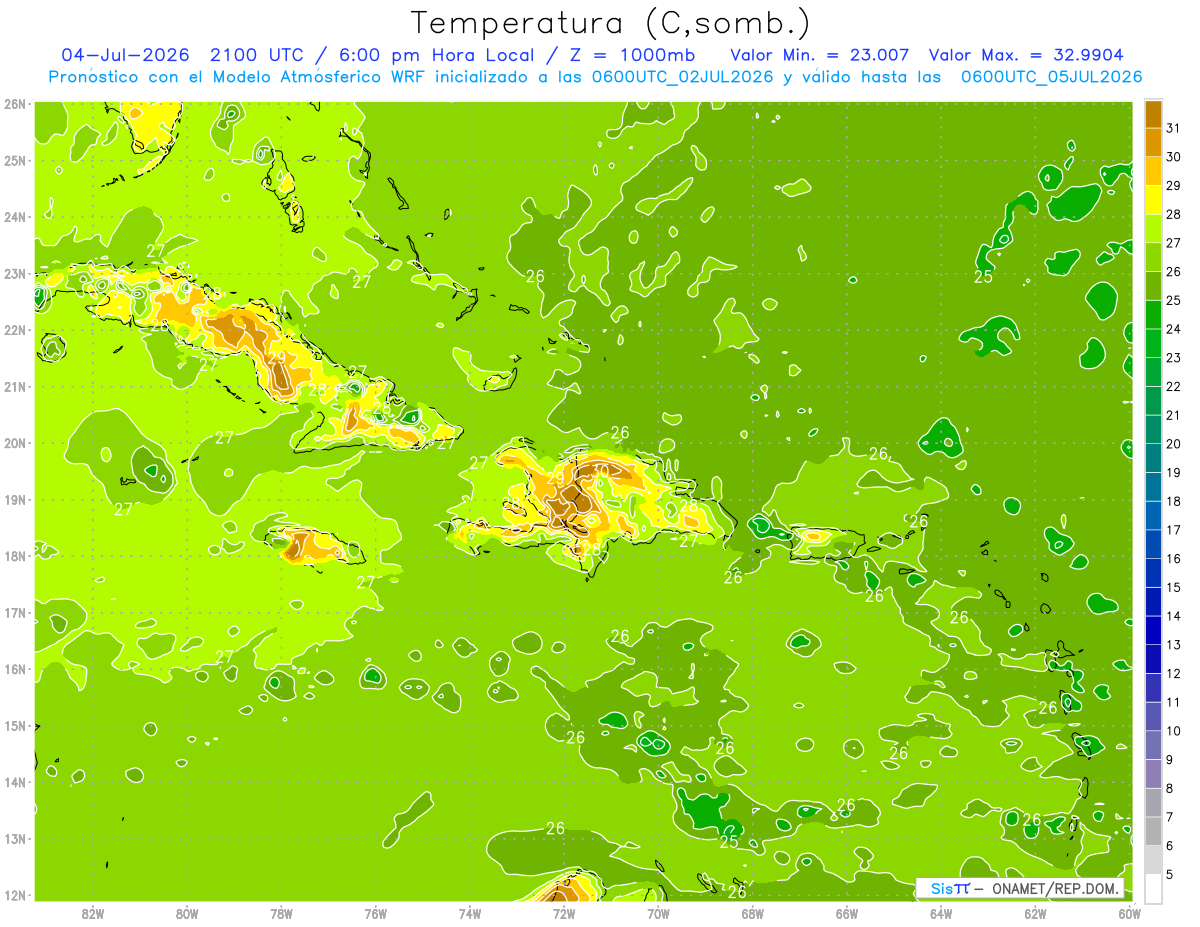
Task: Pick the teal legend color between 19 and 20
Action: click(1153, 459)
